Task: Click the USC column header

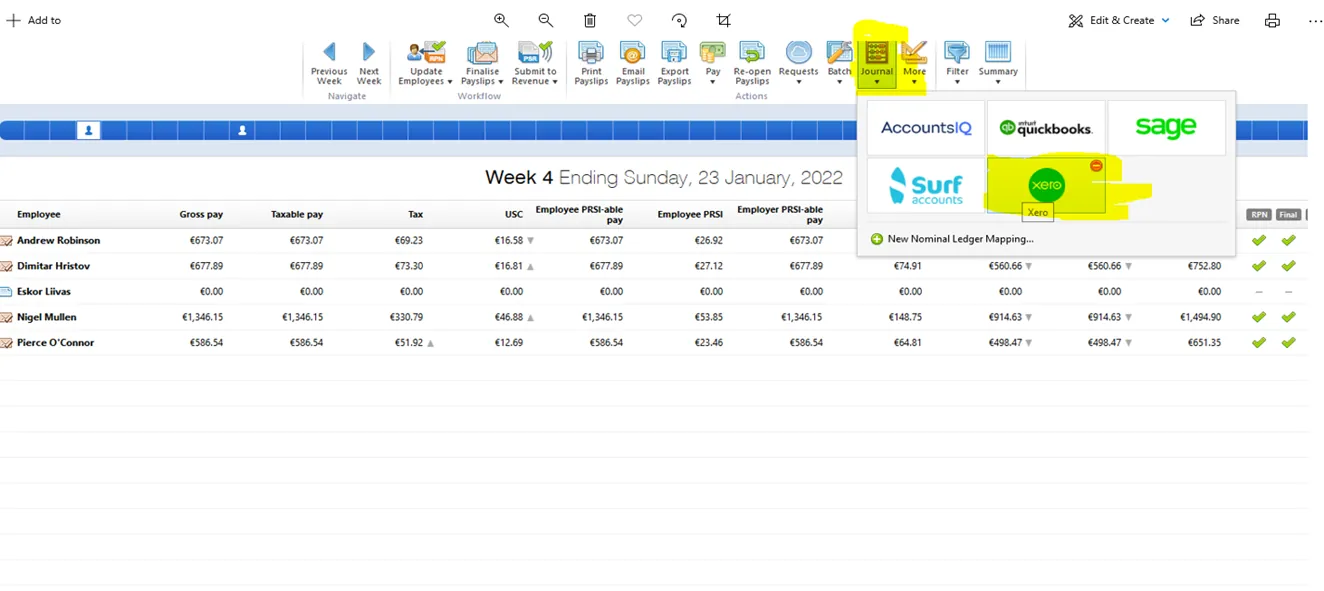Action: pos(514,214)
